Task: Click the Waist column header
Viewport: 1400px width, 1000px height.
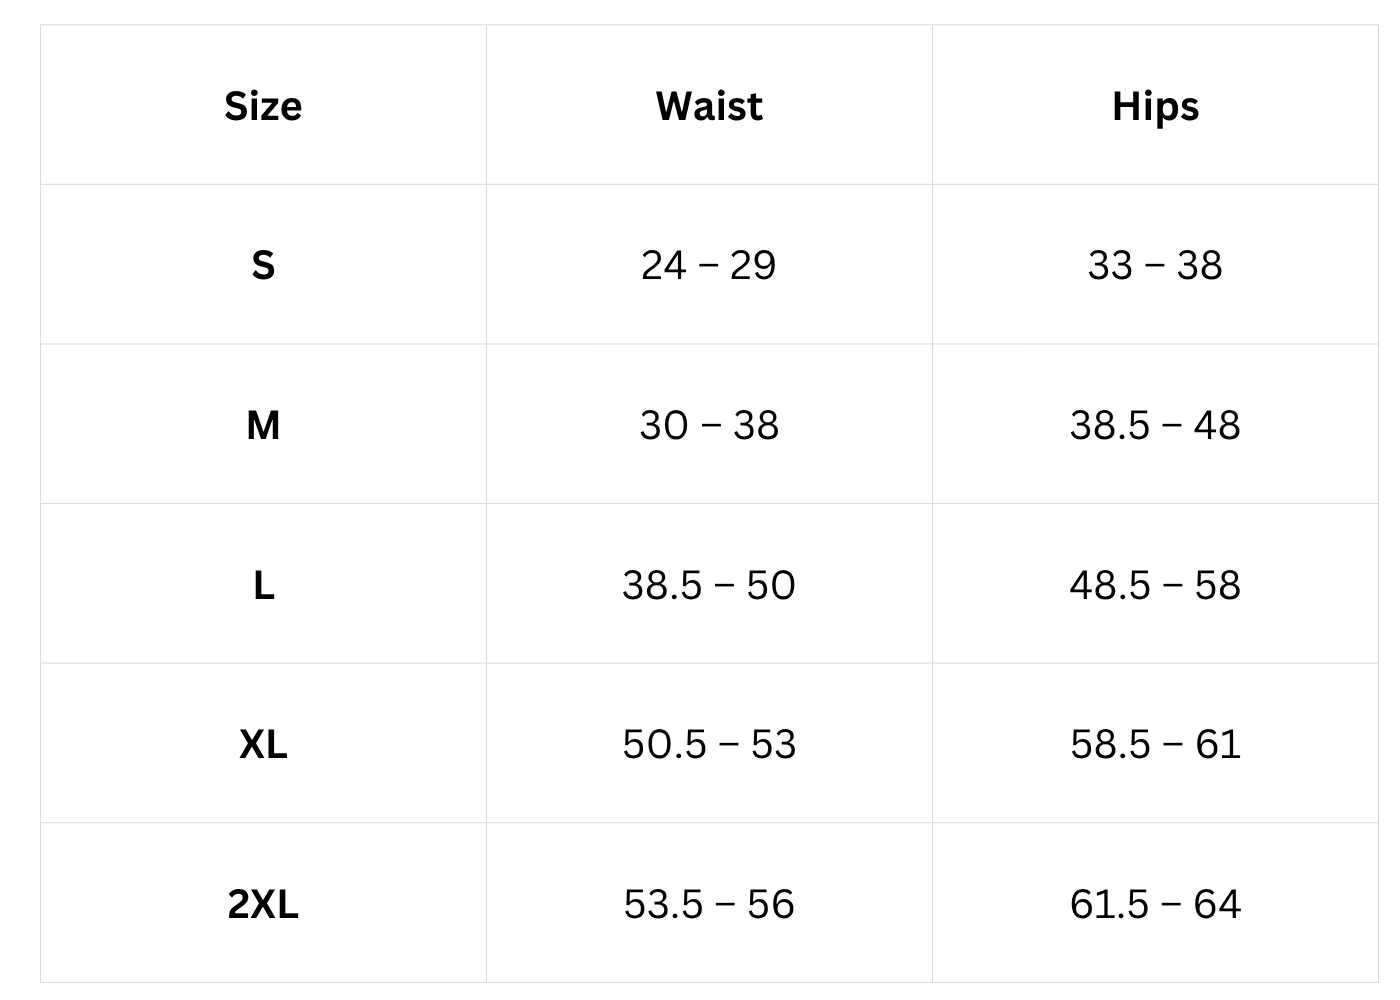Action: 709,106
